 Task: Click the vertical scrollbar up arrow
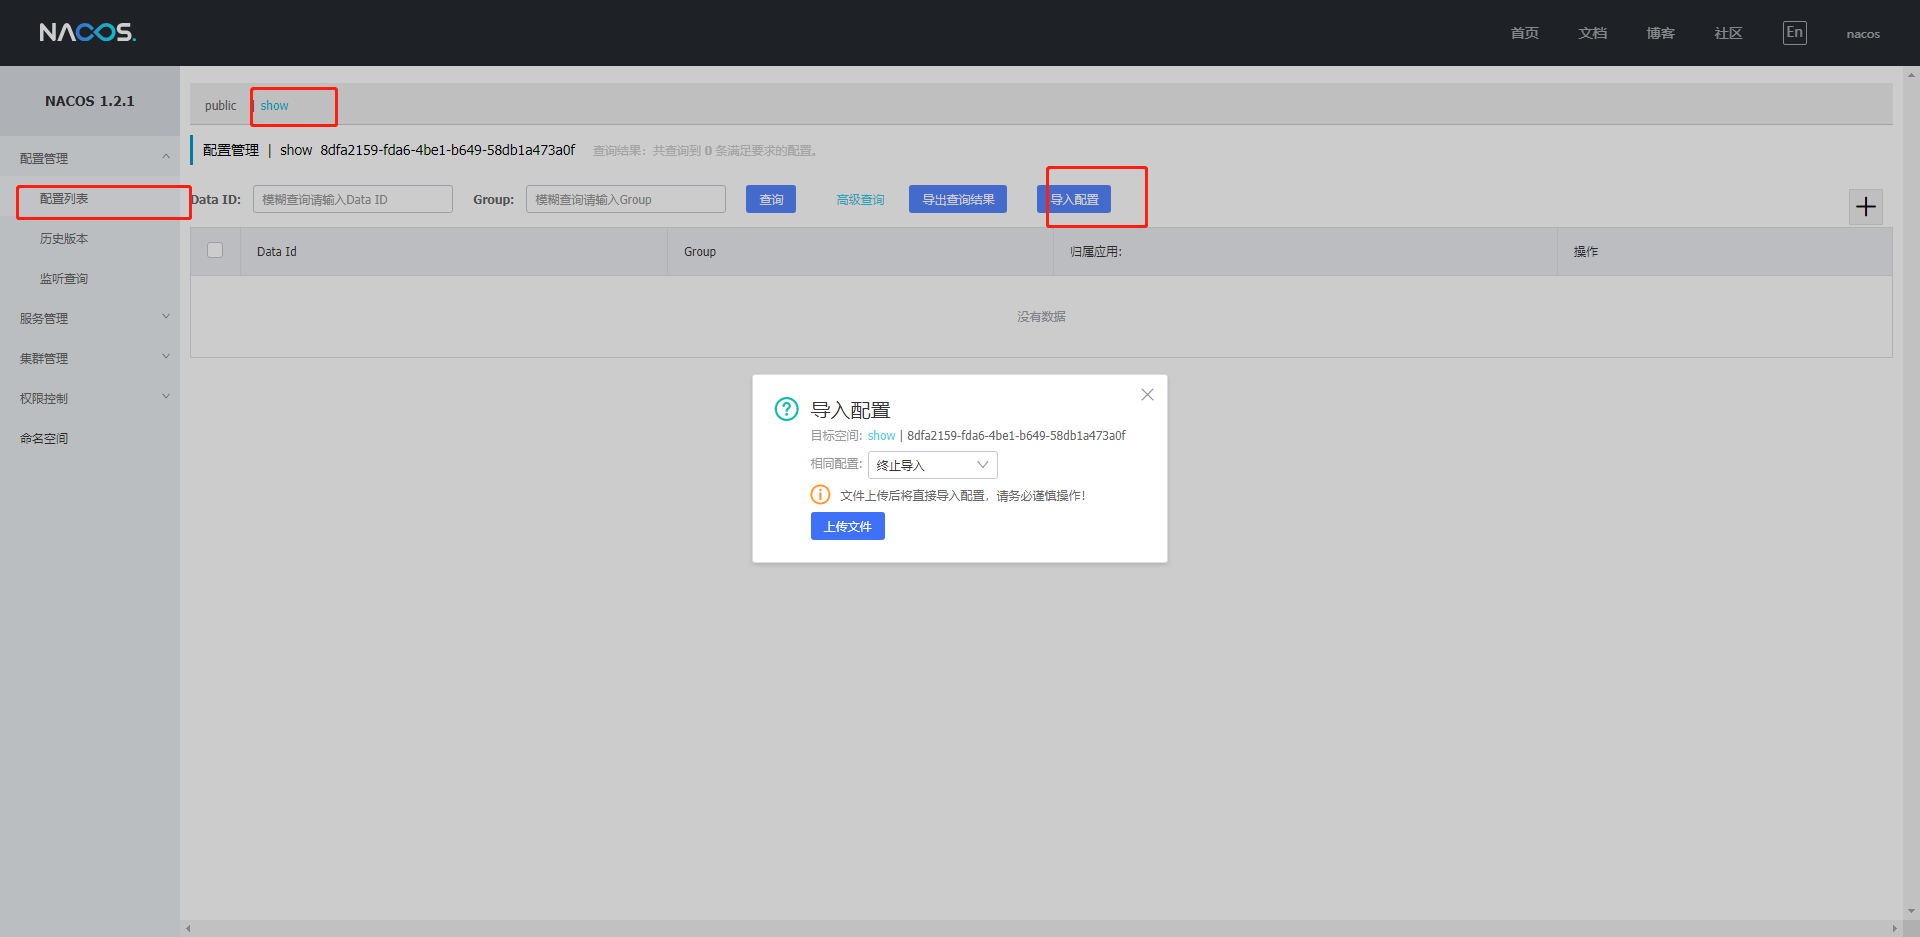click(x=1911, y=74)
